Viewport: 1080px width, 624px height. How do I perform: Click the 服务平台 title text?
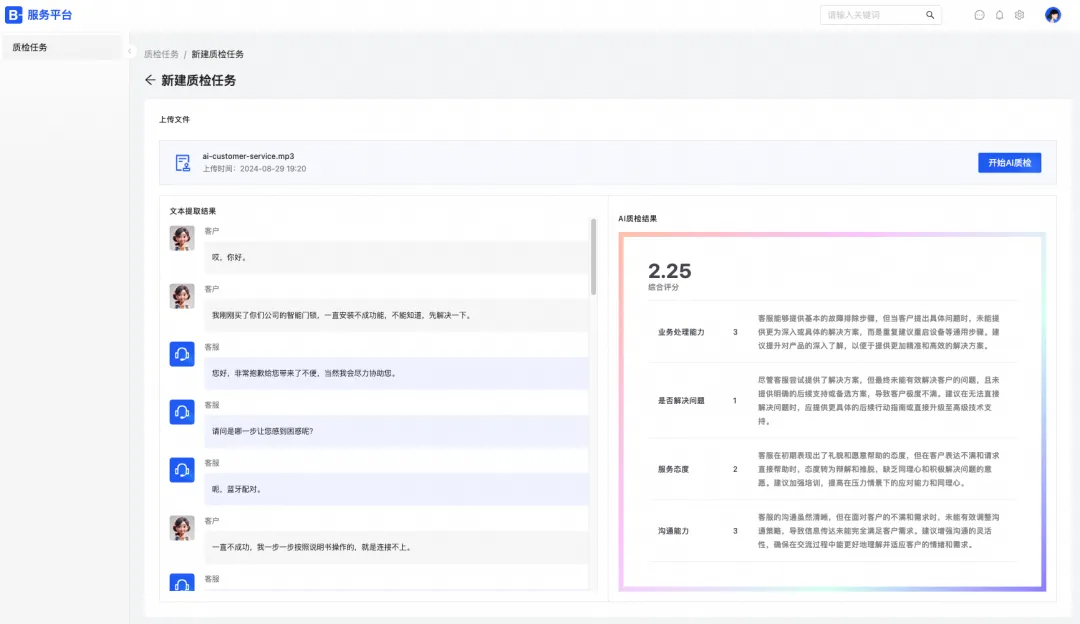tap(50, 14)
